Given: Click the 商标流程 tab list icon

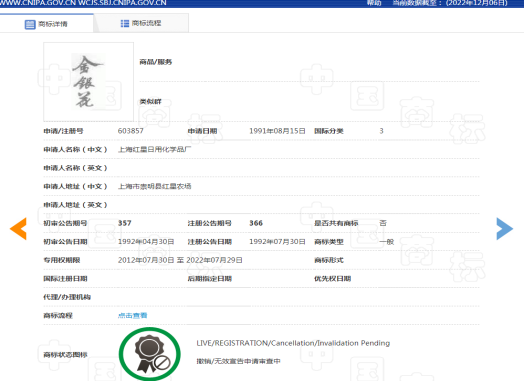Looking at the screenshot, I should coord(125,23).
